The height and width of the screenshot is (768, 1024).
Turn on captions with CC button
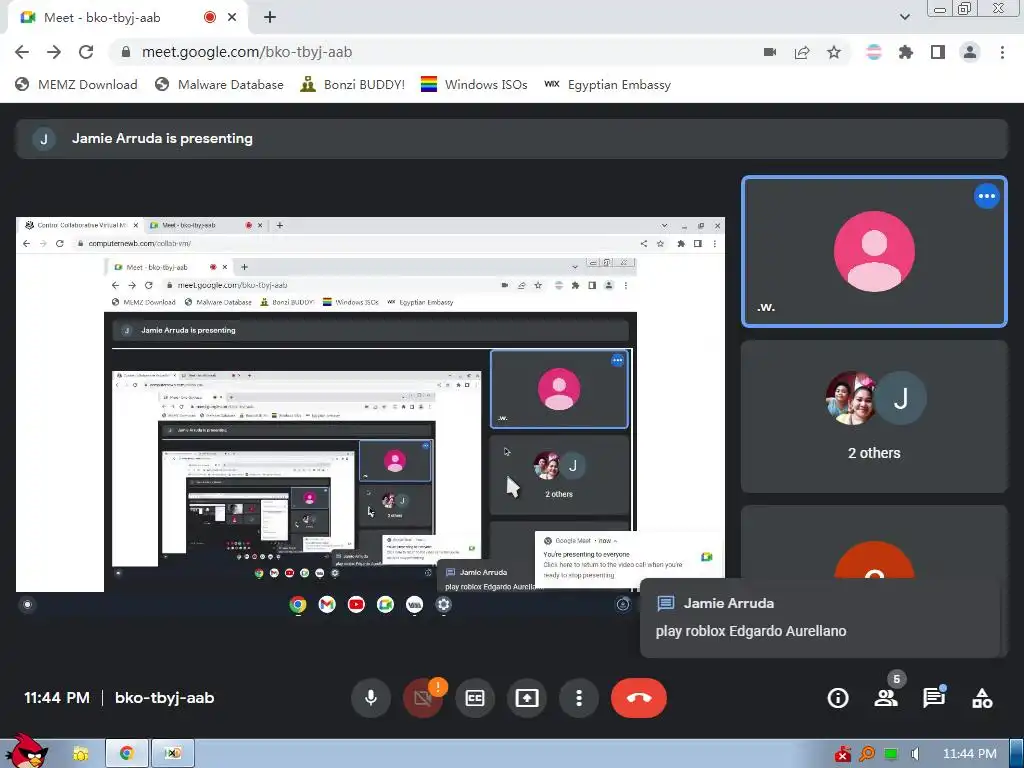tap(475, 698)
